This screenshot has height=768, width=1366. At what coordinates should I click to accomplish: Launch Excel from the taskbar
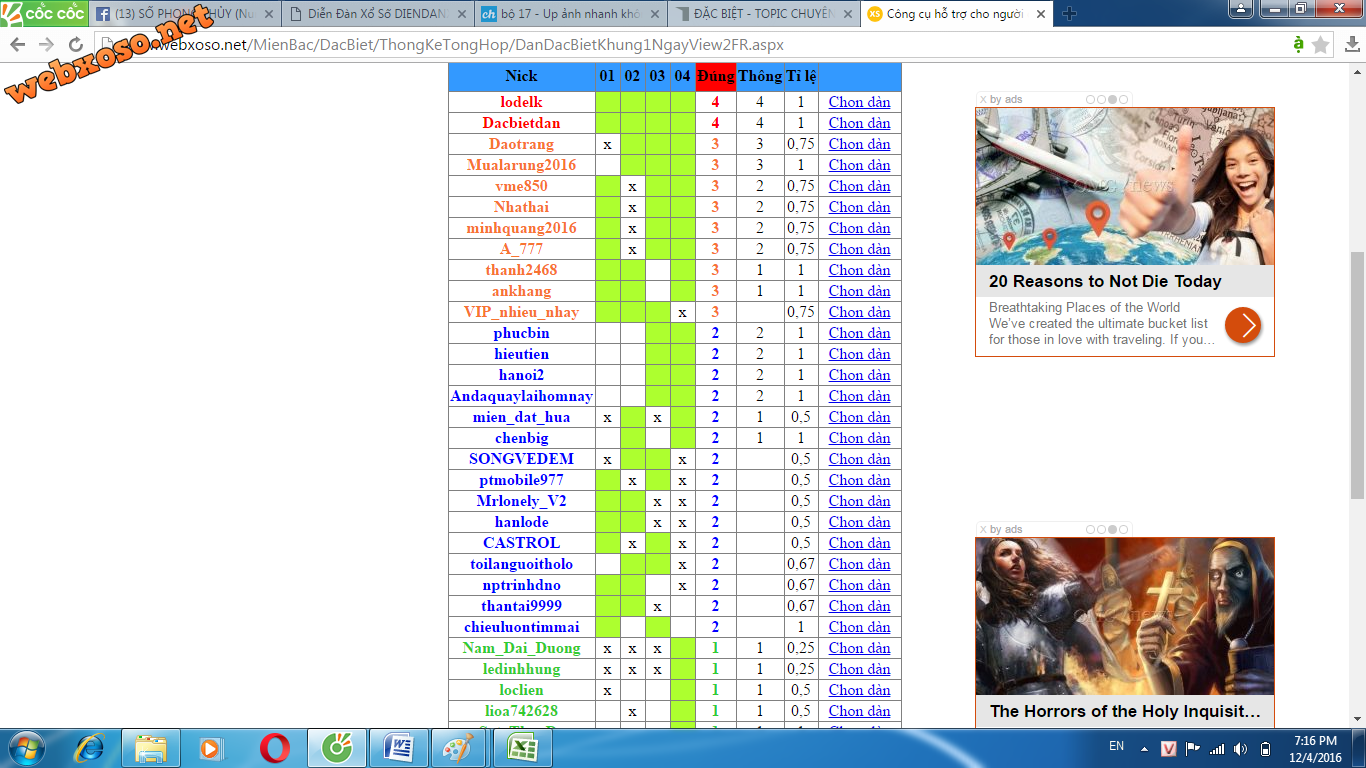point(522,748)
